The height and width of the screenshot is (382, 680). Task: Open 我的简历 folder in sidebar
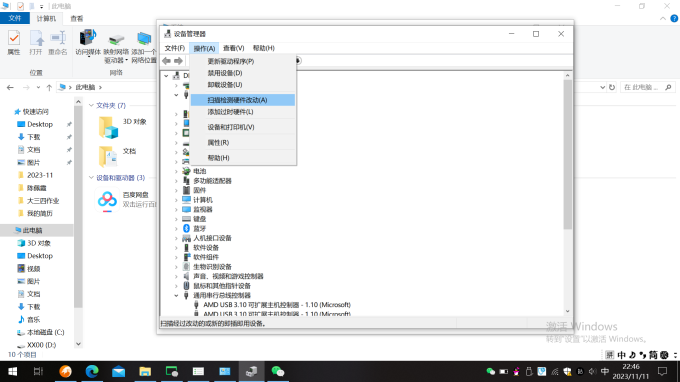coord(40,213)
